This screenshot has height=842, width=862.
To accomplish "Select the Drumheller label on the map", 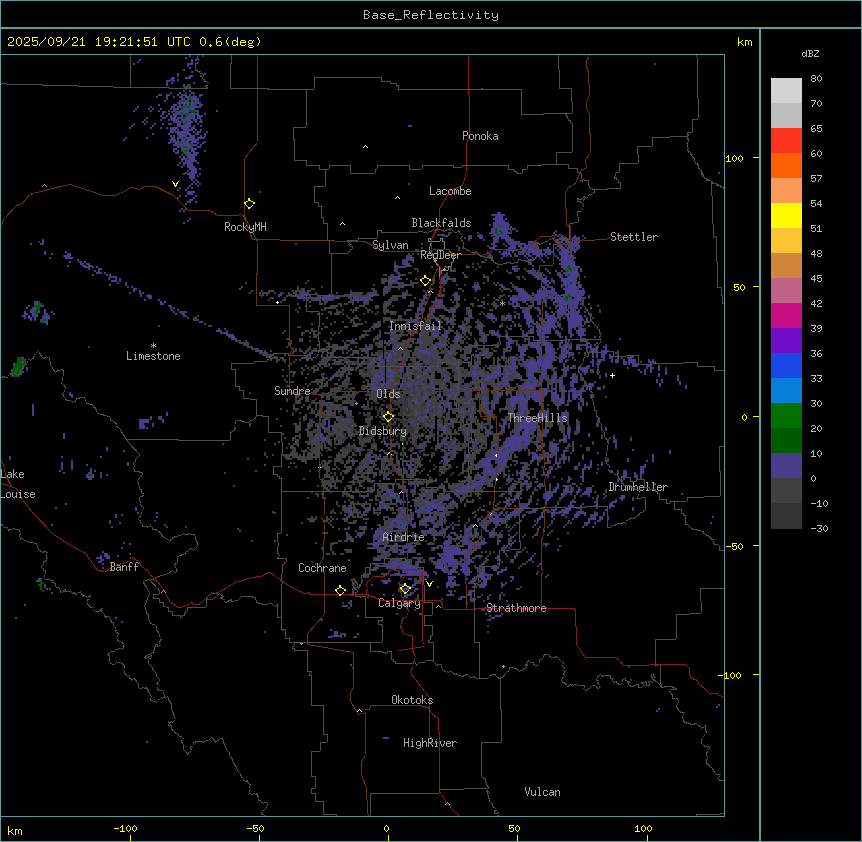I will pos(637,487).
